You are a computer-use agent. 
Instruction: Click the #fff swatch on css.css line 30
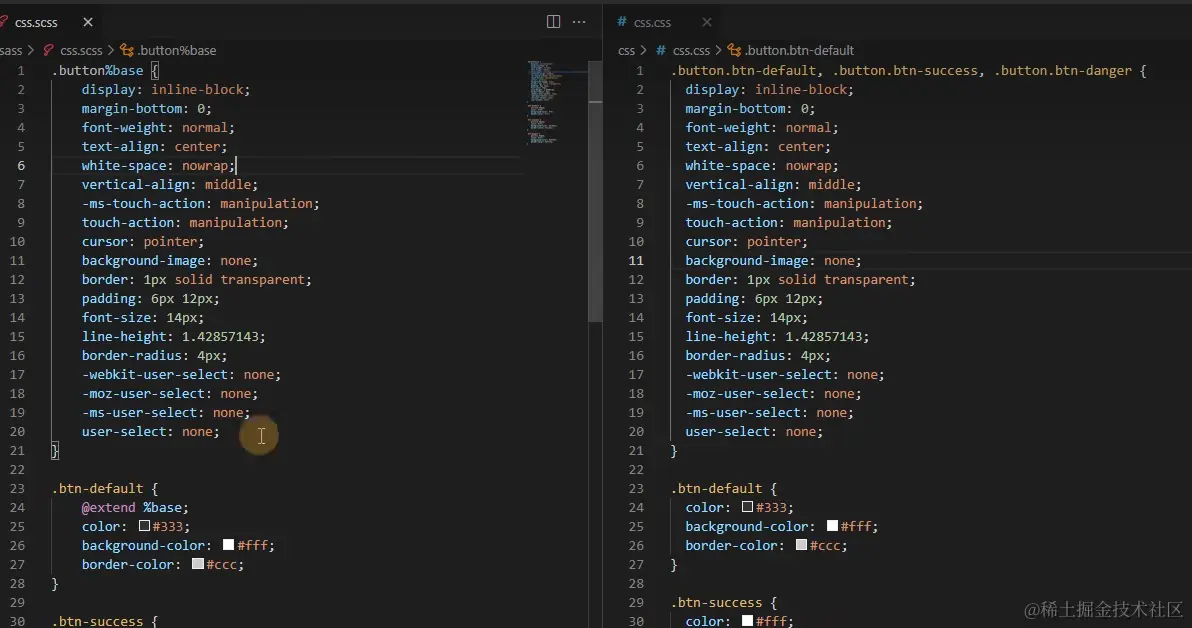click(x=747, y=620)
